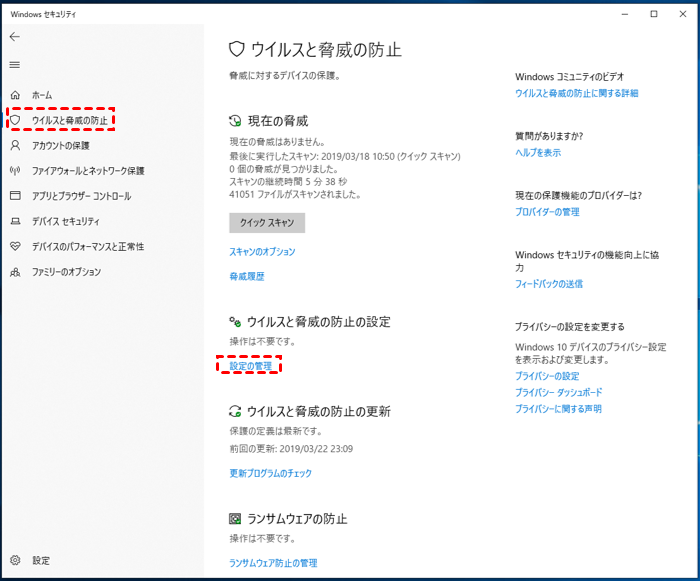The image size is (700, 581).
Task: Click the 現在の脅威 scan history icon
Action: click(235, 121)
